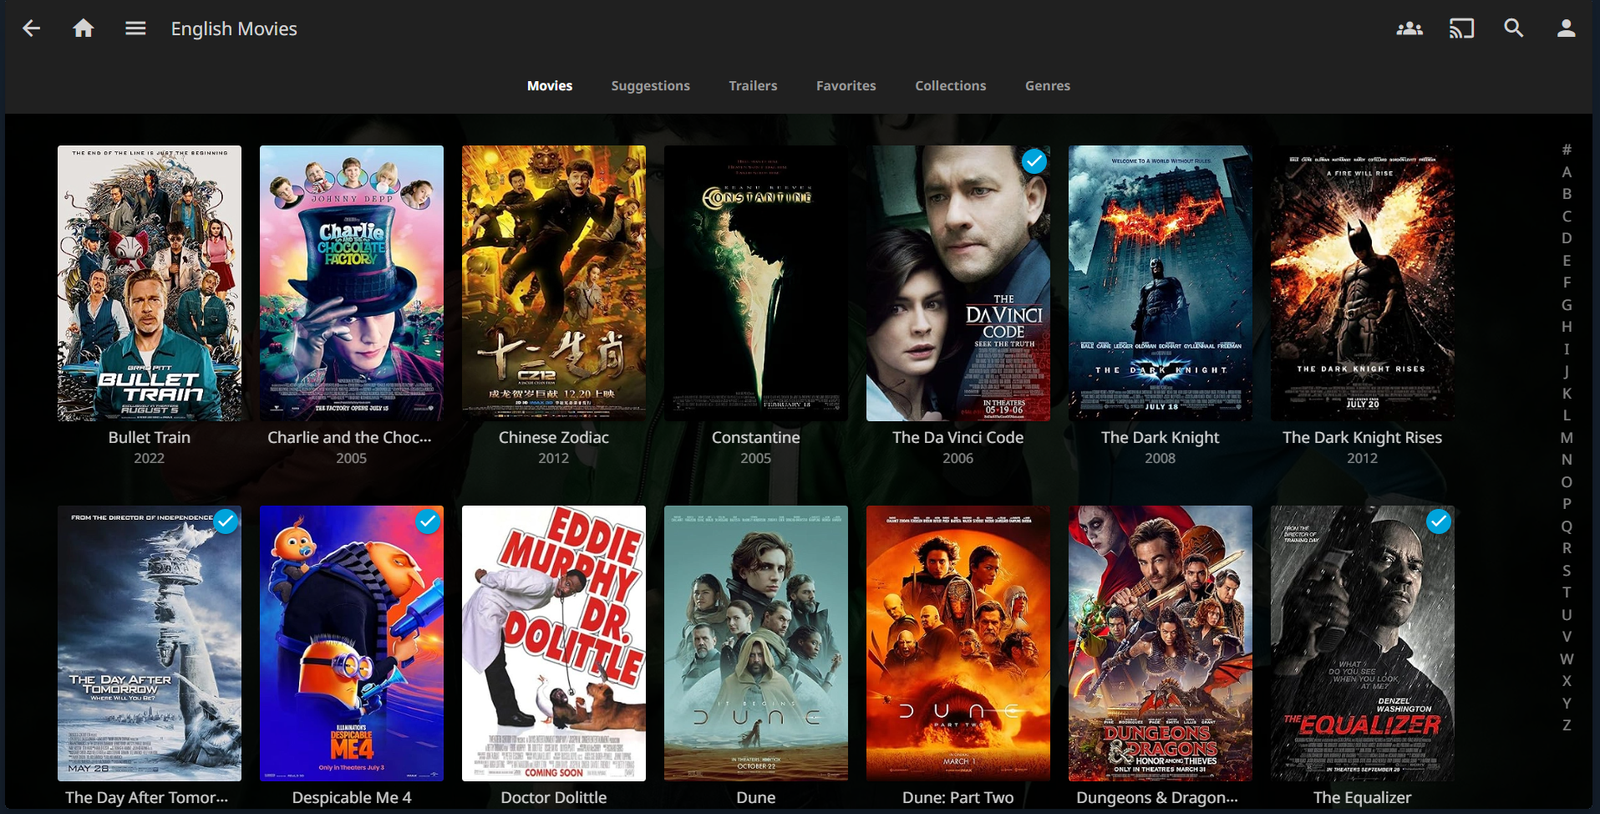Viewport: 1600px width, 814px height.
Task: Jump to letter N in alphabet picker
Action: click(x=1567, y=460)
